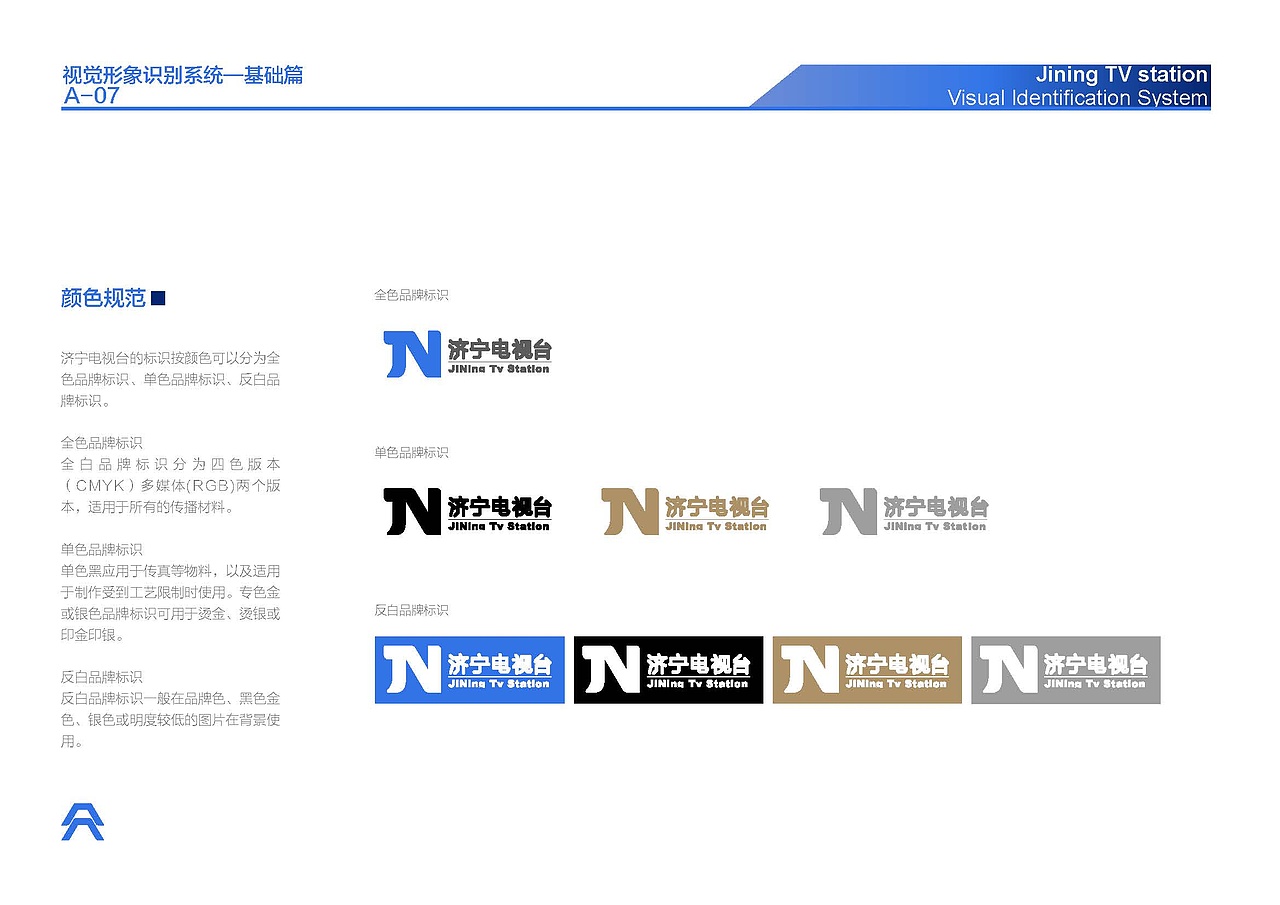Image resolution: width=1280 pixels, height=905 pixels.
Task: Select the silver gray monochrome logo
Action: [x=904, y=511]
